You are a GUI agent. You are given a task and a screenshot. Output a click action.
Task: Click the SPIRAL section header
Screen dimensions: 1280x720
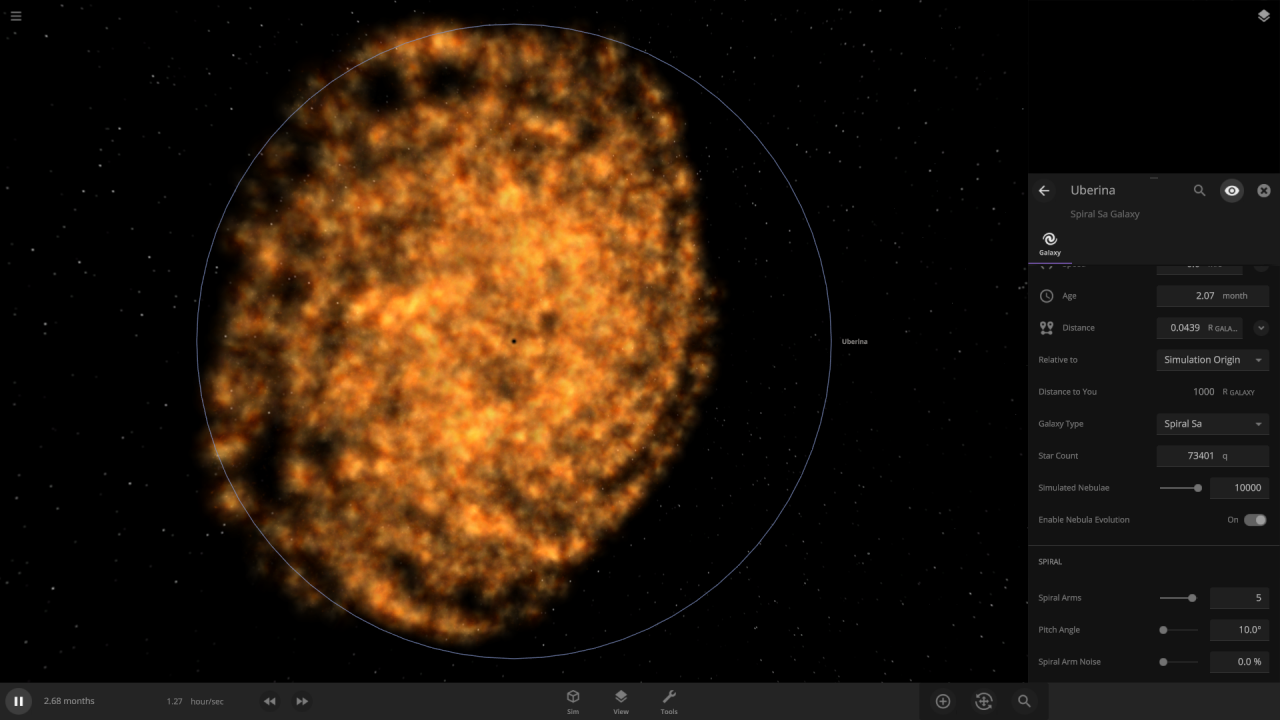coord(1050,562)
